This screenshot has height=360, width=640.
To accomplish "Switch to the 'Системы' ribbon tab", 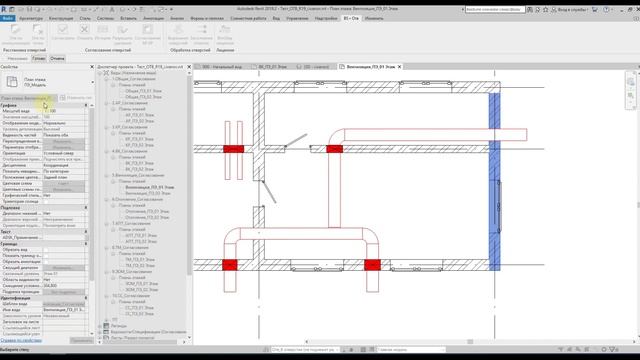I will (x=105, y=18).
